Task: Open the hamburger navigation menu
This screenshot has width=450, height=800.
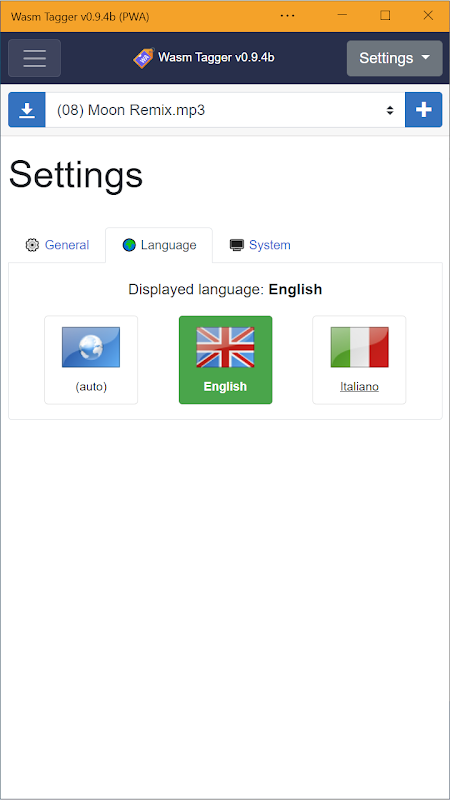Action: 34,58
